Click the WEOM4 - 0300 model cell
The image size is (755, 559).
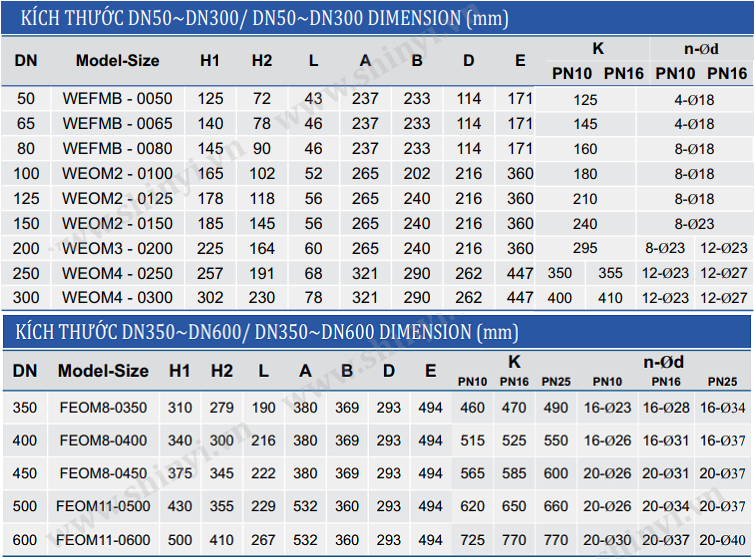[117, 298]
